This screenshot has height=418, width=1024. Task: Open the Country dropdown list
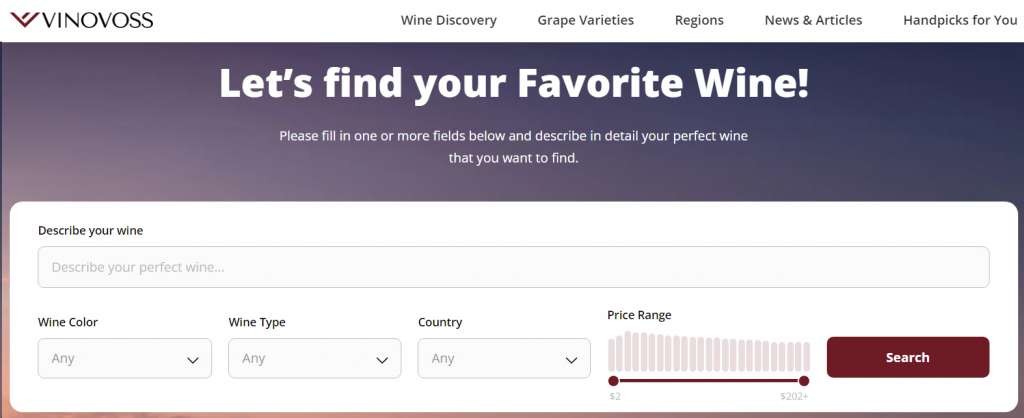click(503, 358)
